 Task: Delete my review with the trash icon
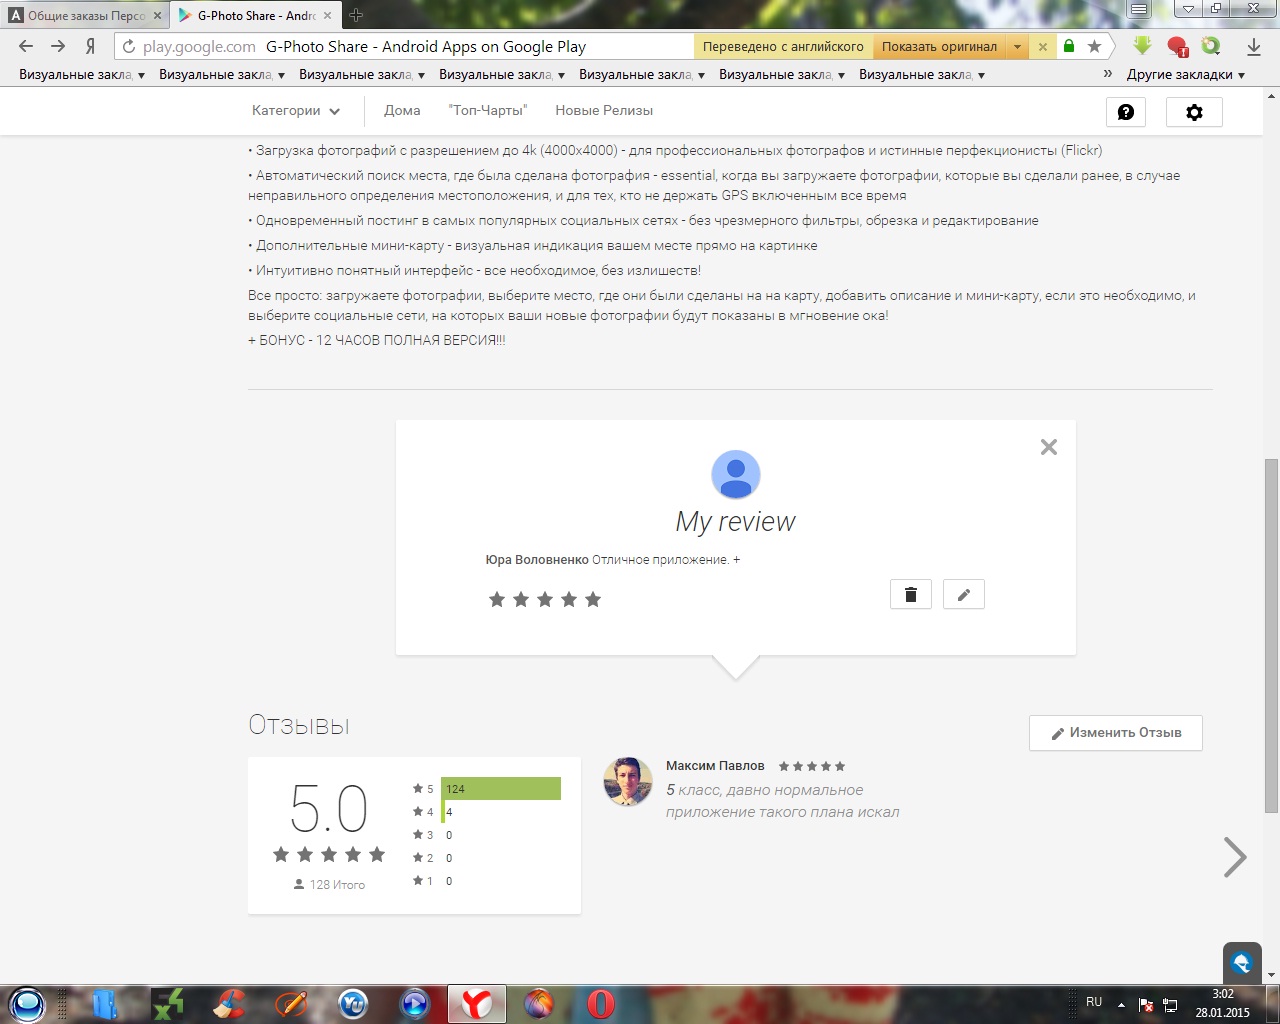[911, 595]
